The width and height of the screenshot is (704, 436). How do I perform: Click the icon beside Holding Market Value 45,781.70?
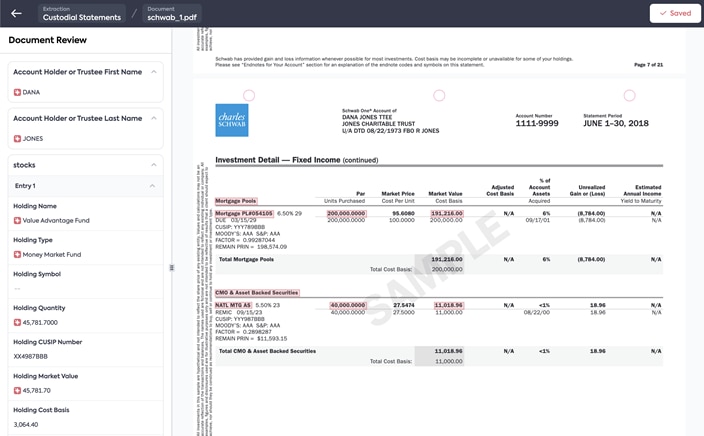[x=17, y=390]
